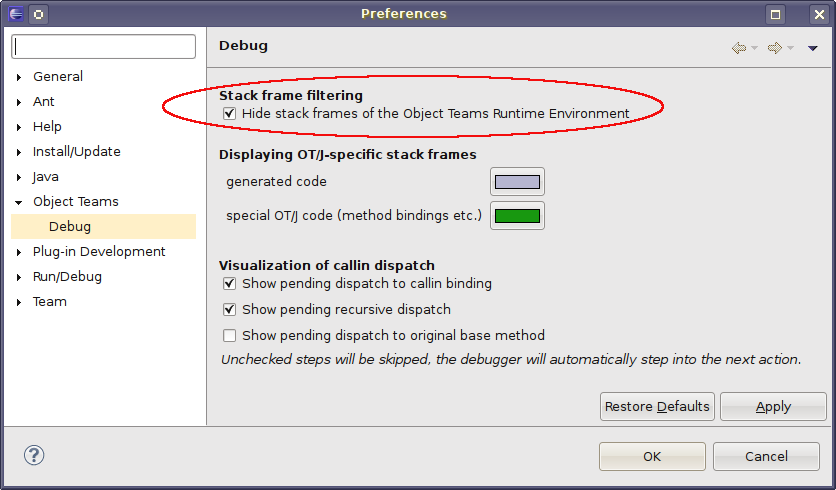Viewport: 836px width, 490px height.
Task: Click the preferences filter text field
Action: coord(105,47)
